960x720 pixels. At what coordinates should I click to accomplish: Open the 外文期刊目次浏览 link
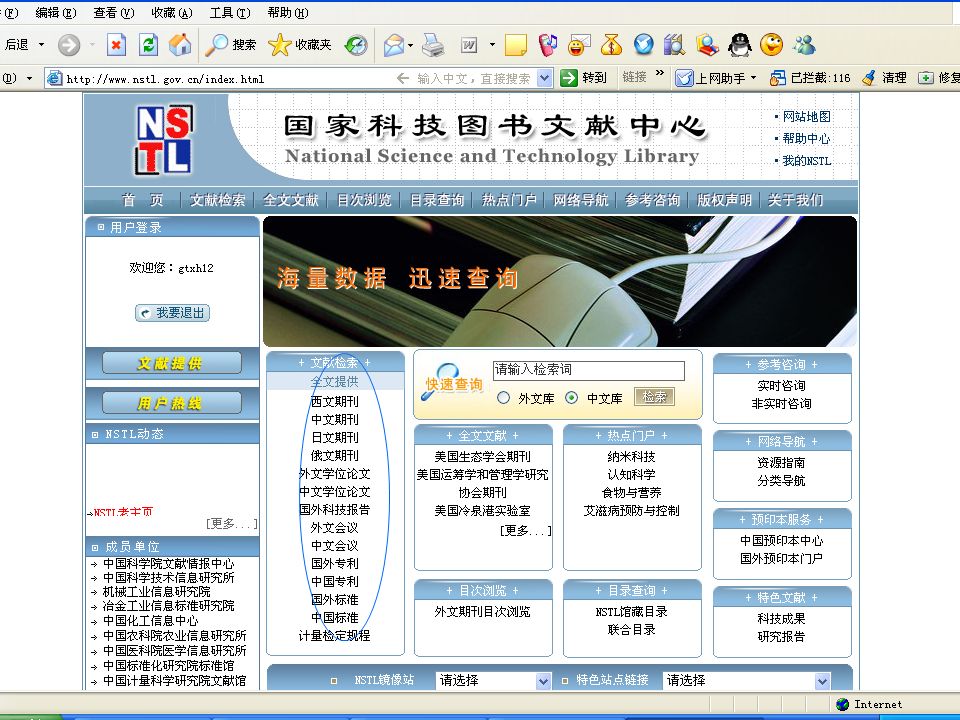[482, 611]
